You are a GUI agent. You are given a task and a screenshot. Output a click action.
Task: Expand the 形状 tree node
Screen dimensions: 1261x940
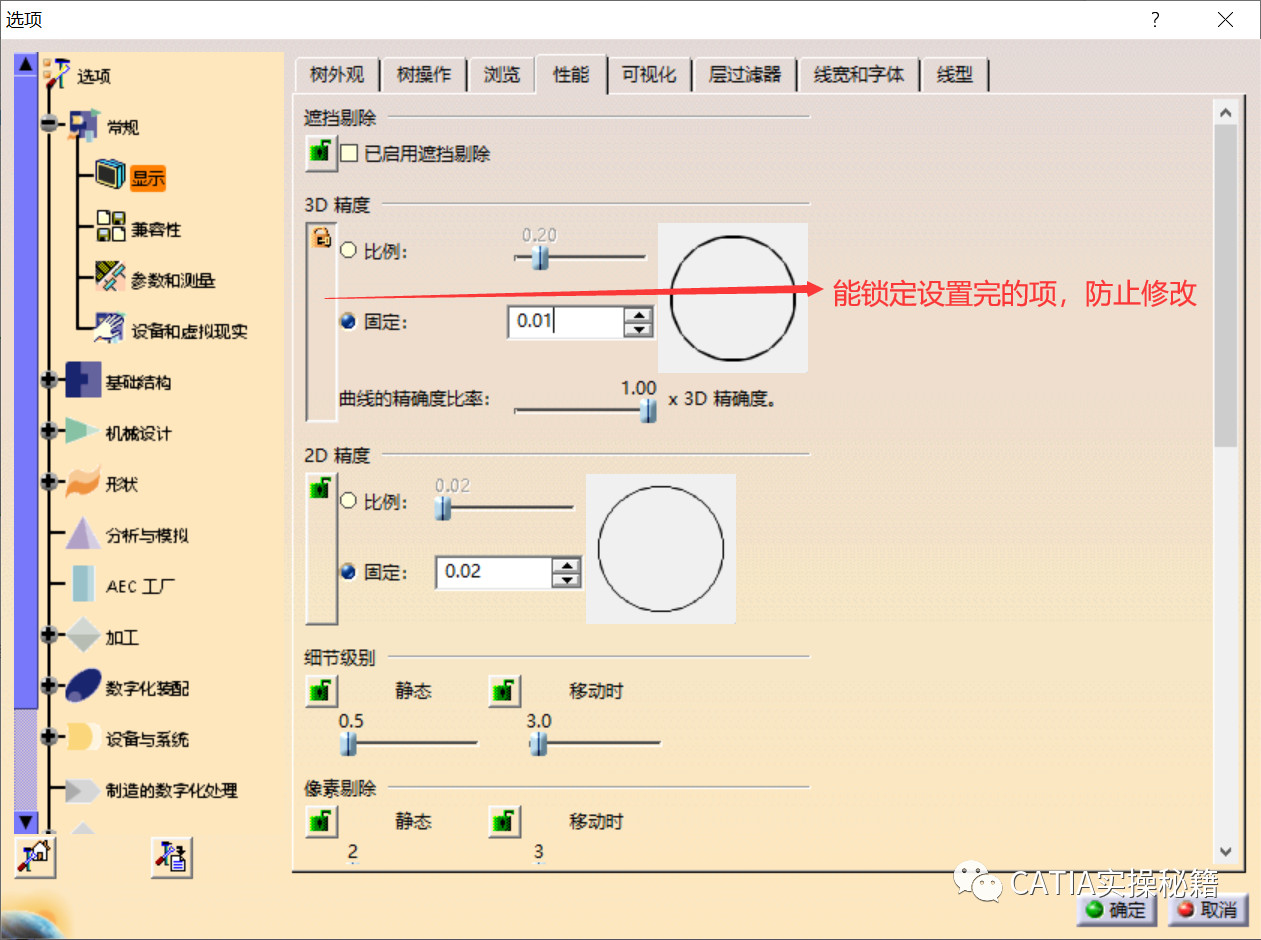coord(49,483)
